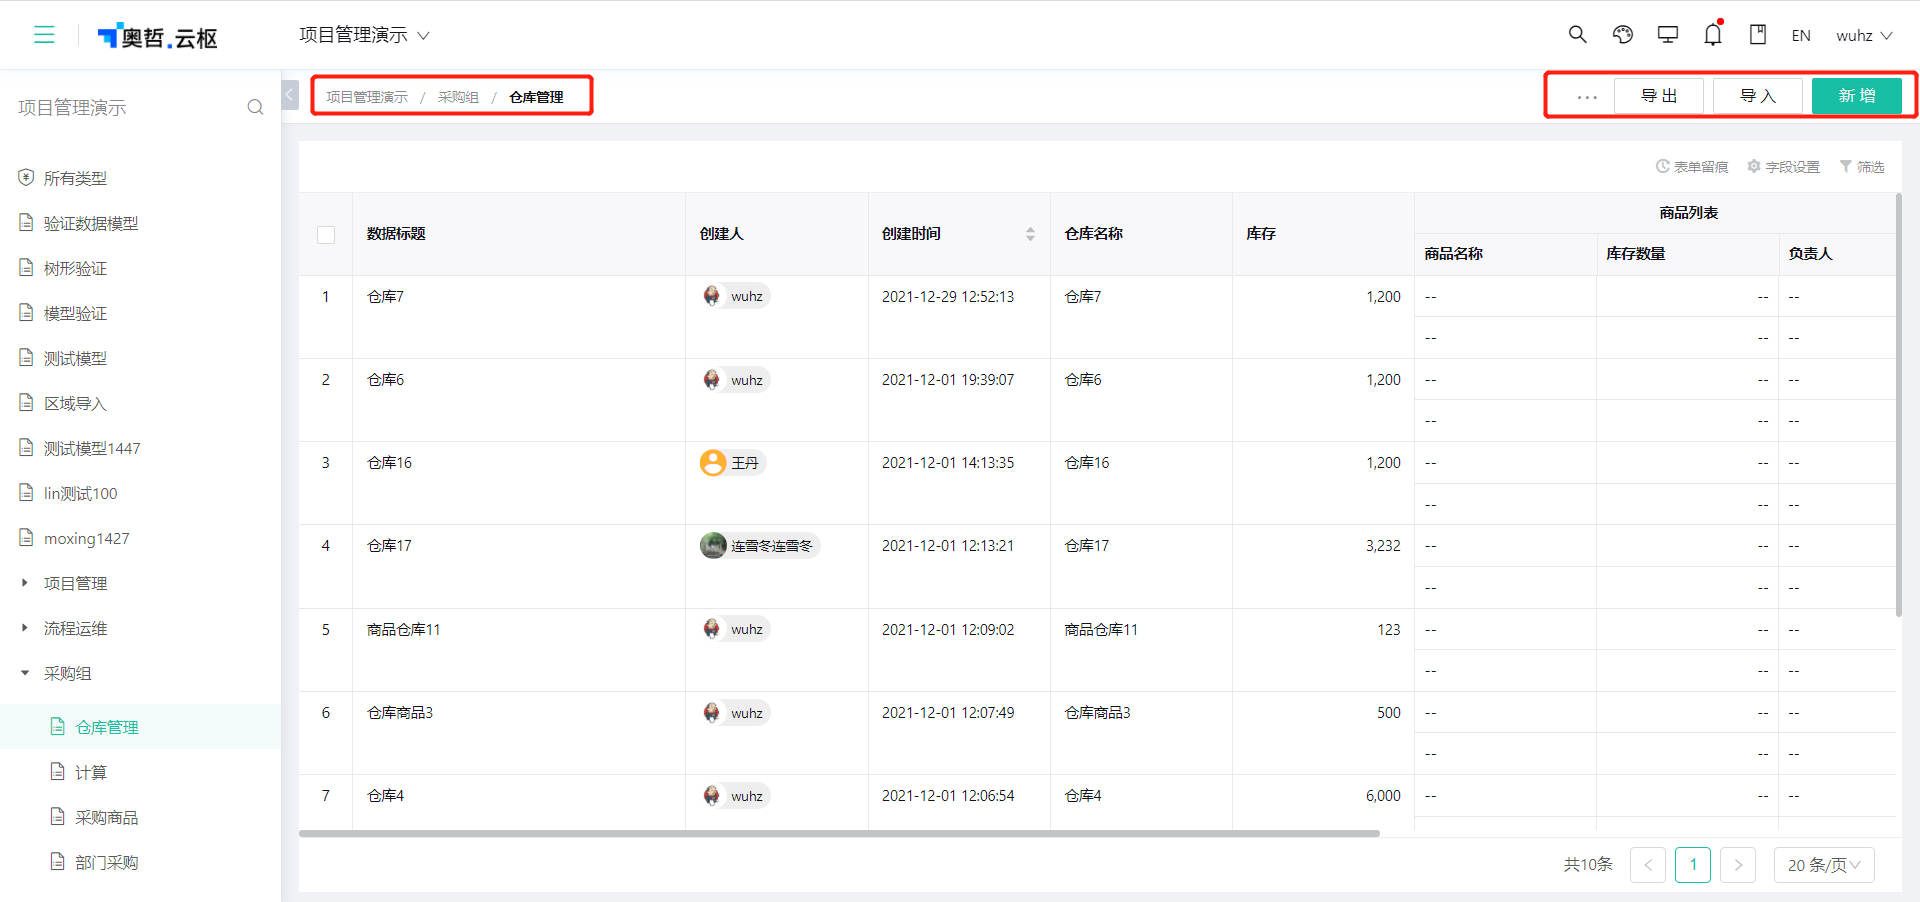Click the monitor display icon
Screen dimensions: 1920x902
point(1667,35)
